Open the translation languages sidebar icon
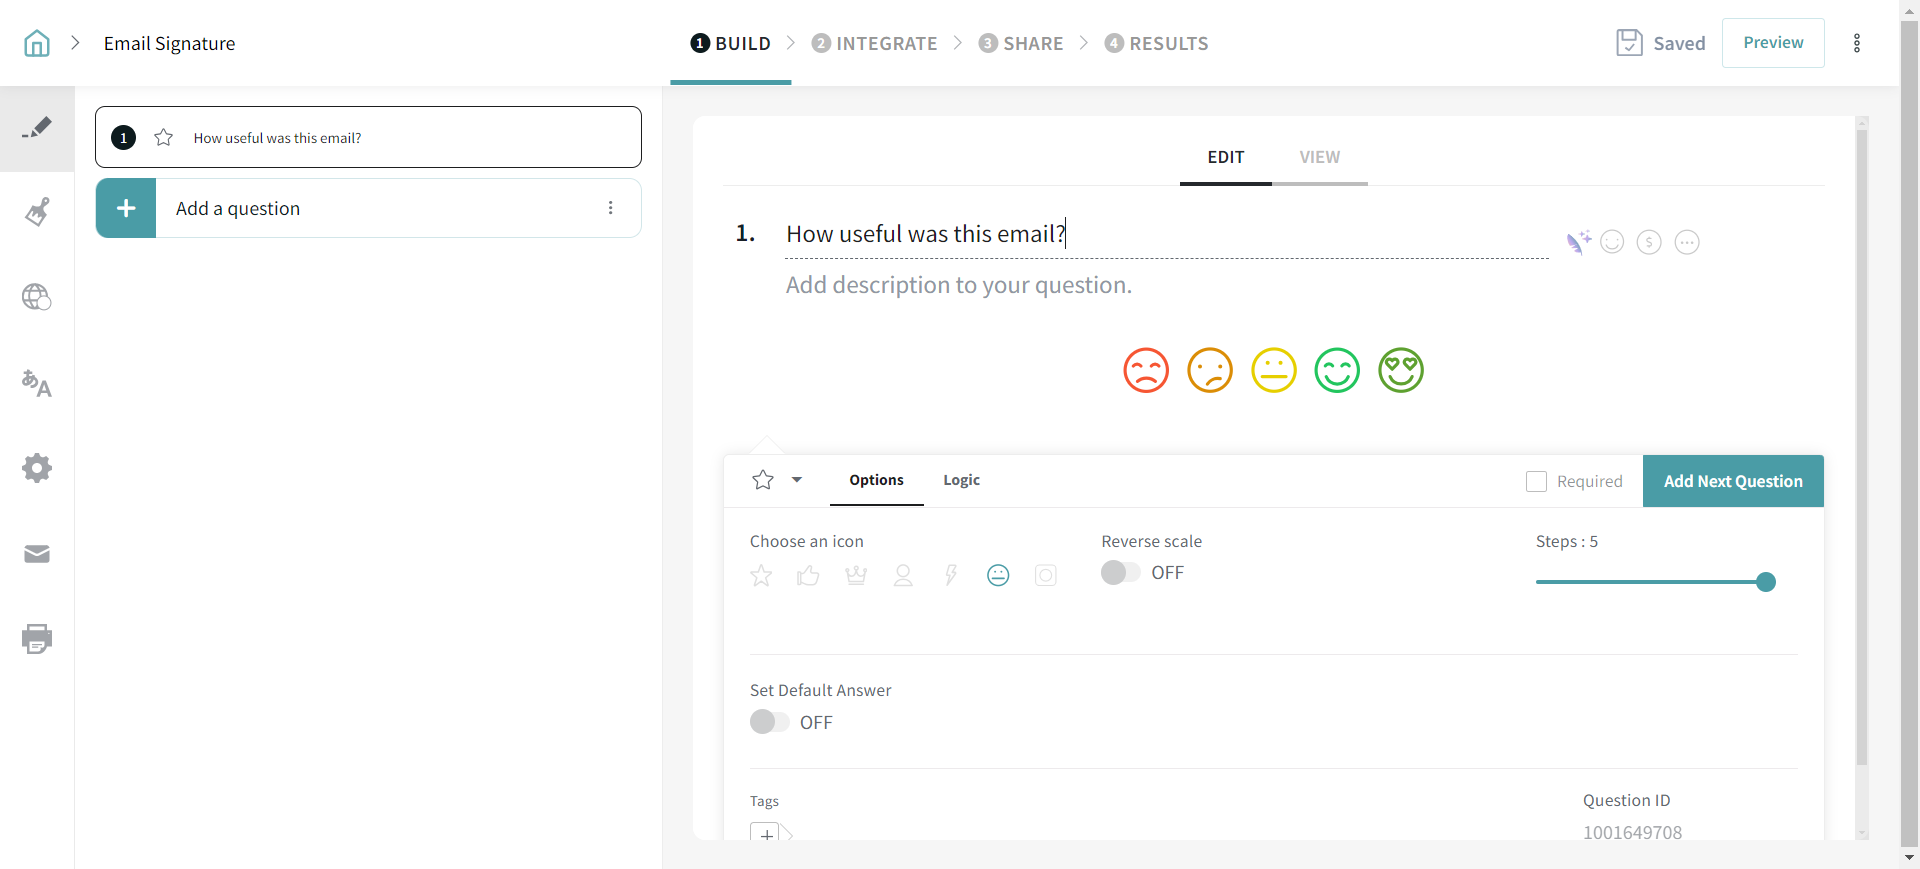1920x869 pixels. click(37, 383)
